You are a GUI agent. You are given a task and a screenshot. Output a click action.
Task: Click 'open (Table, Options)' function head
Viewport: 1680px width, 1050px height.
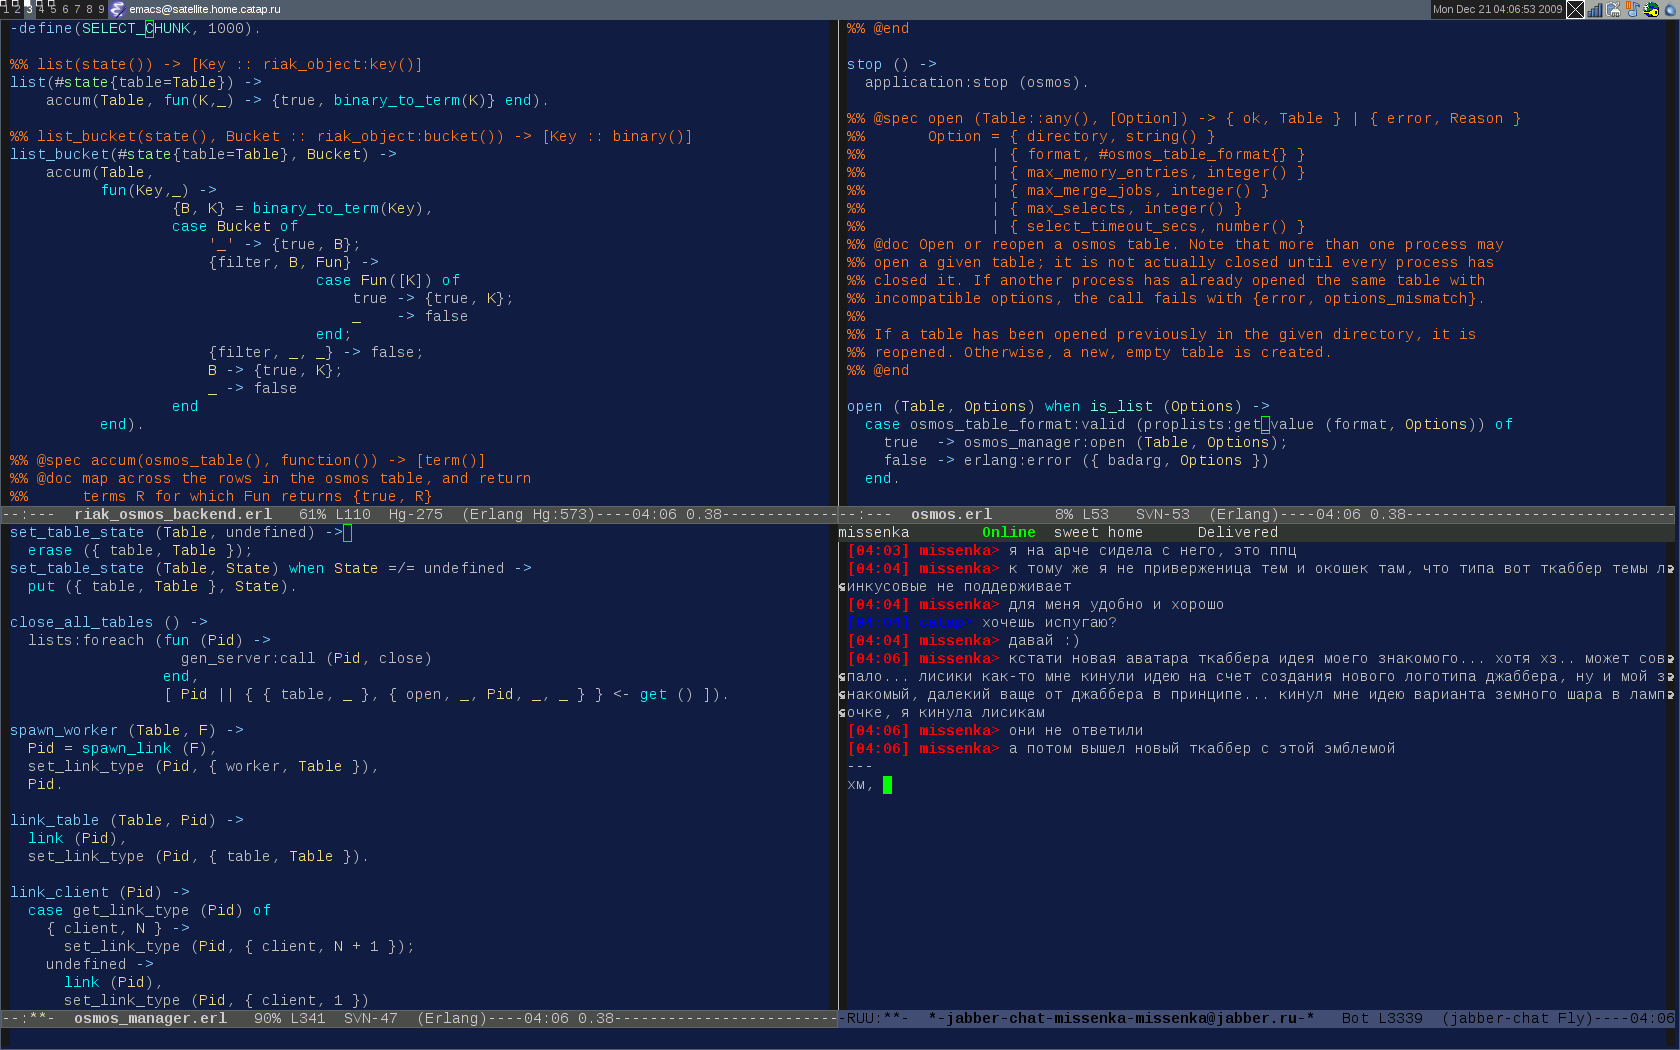click(942, 406)
